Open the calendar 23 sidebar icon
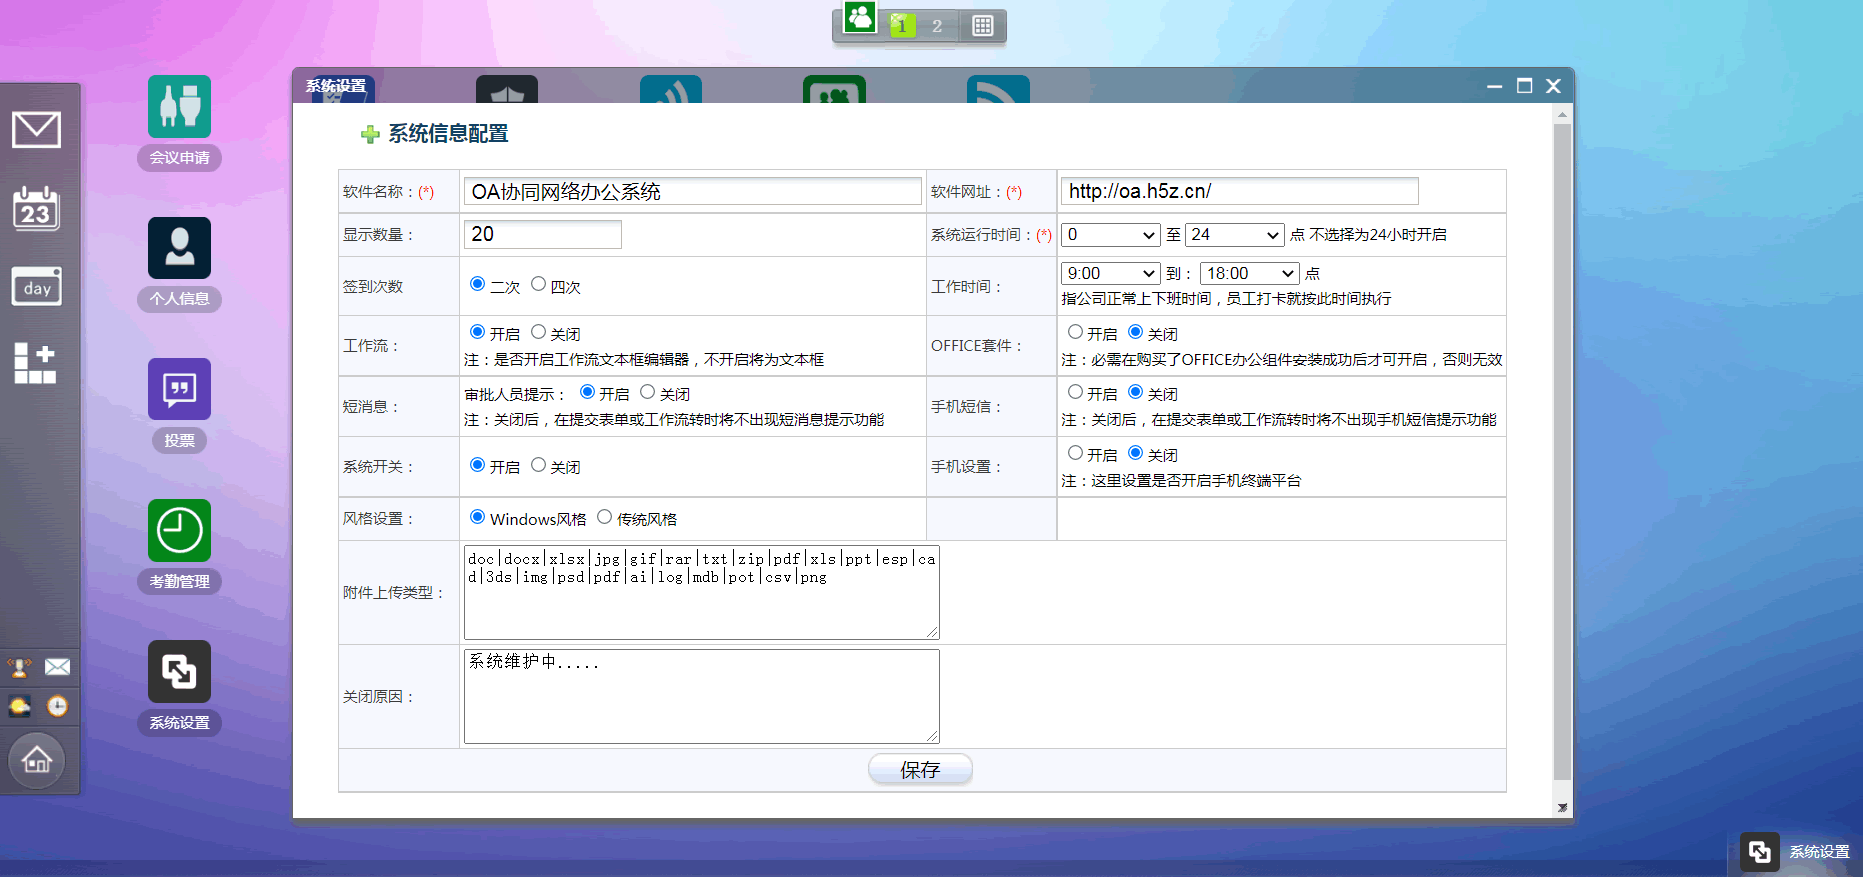This screenshot has height=877, width=1863. click(x=37, y=209)
